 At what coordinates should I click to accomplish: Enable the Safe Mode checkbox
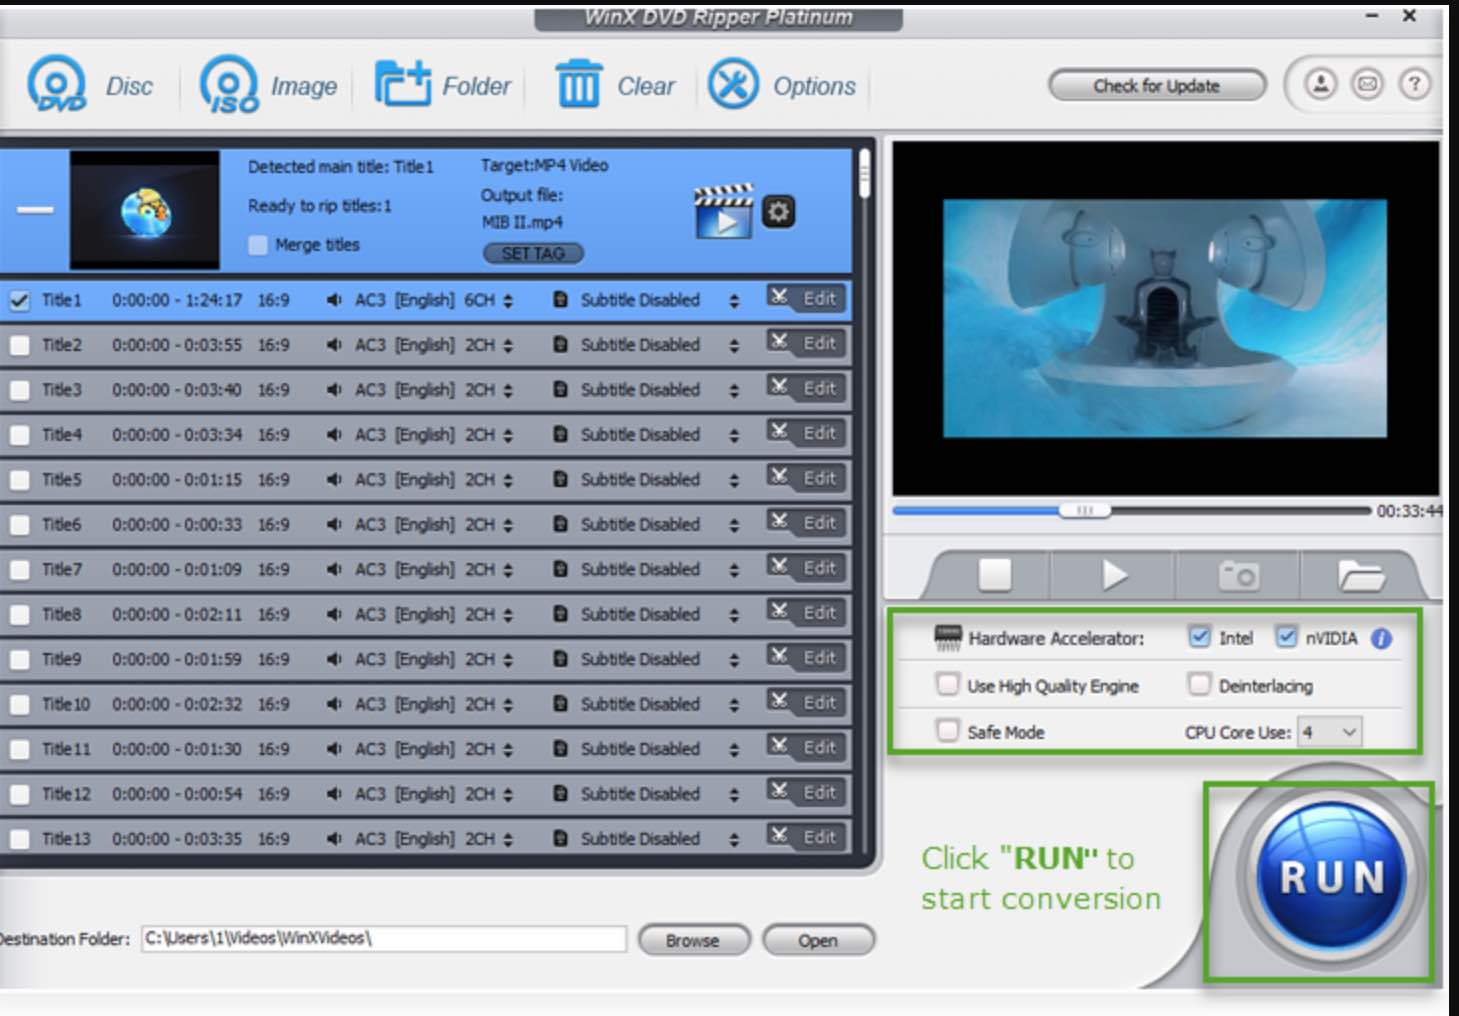[947, 731]
